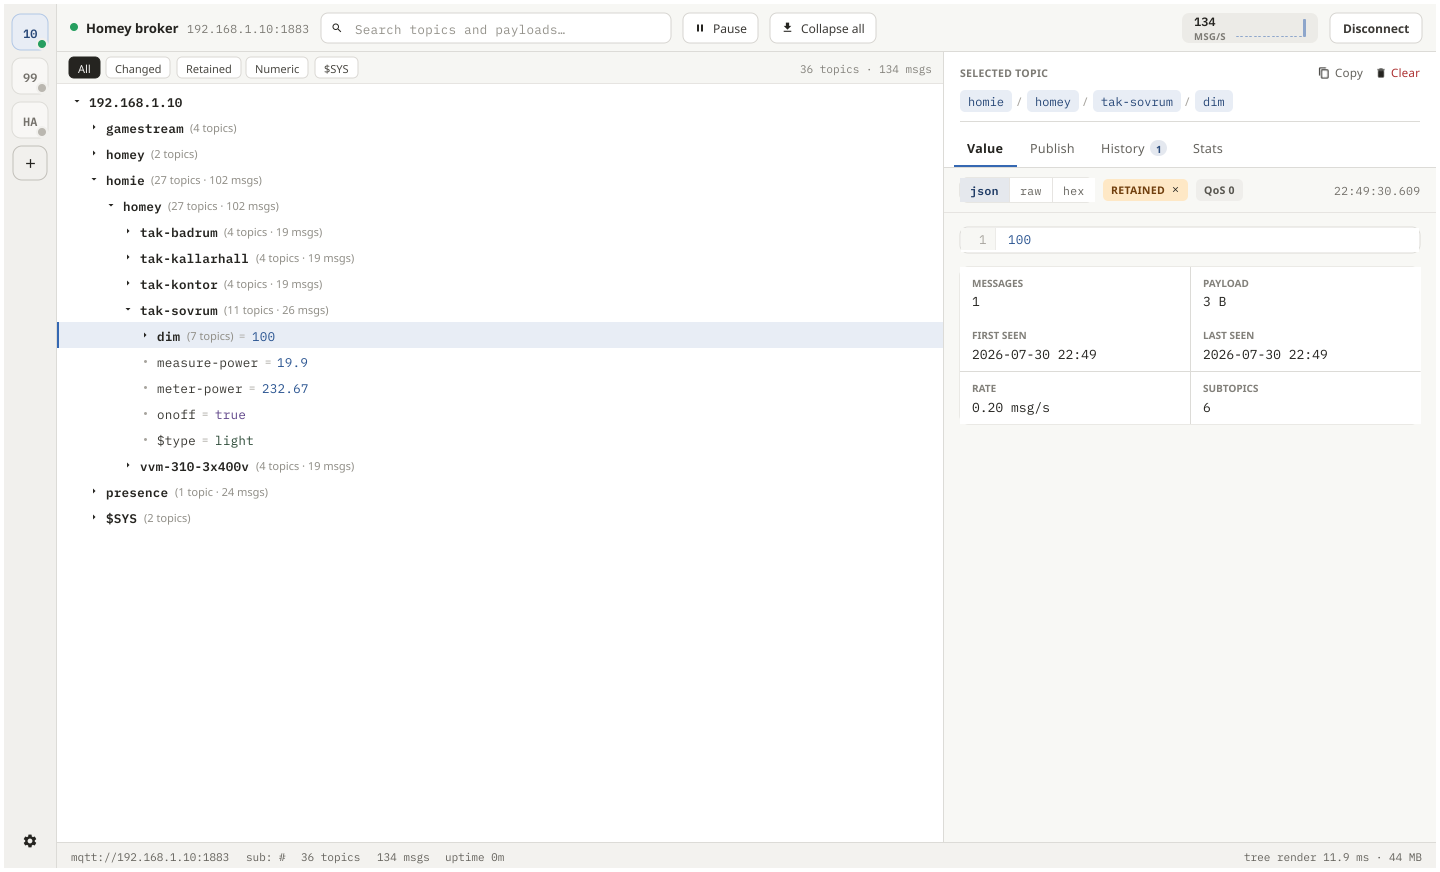This screenshot has width=1440, height=872.
Task: Switch payload view to raw
Action: (x=1030, y=190)
